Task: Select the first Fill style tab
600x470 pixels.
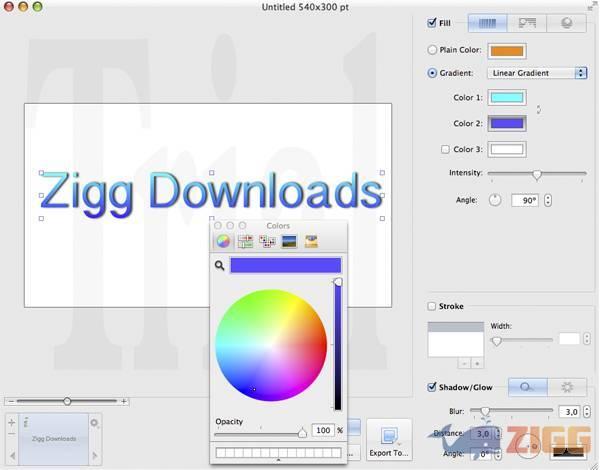Action: pyautogui.click(x=488, y=22)
